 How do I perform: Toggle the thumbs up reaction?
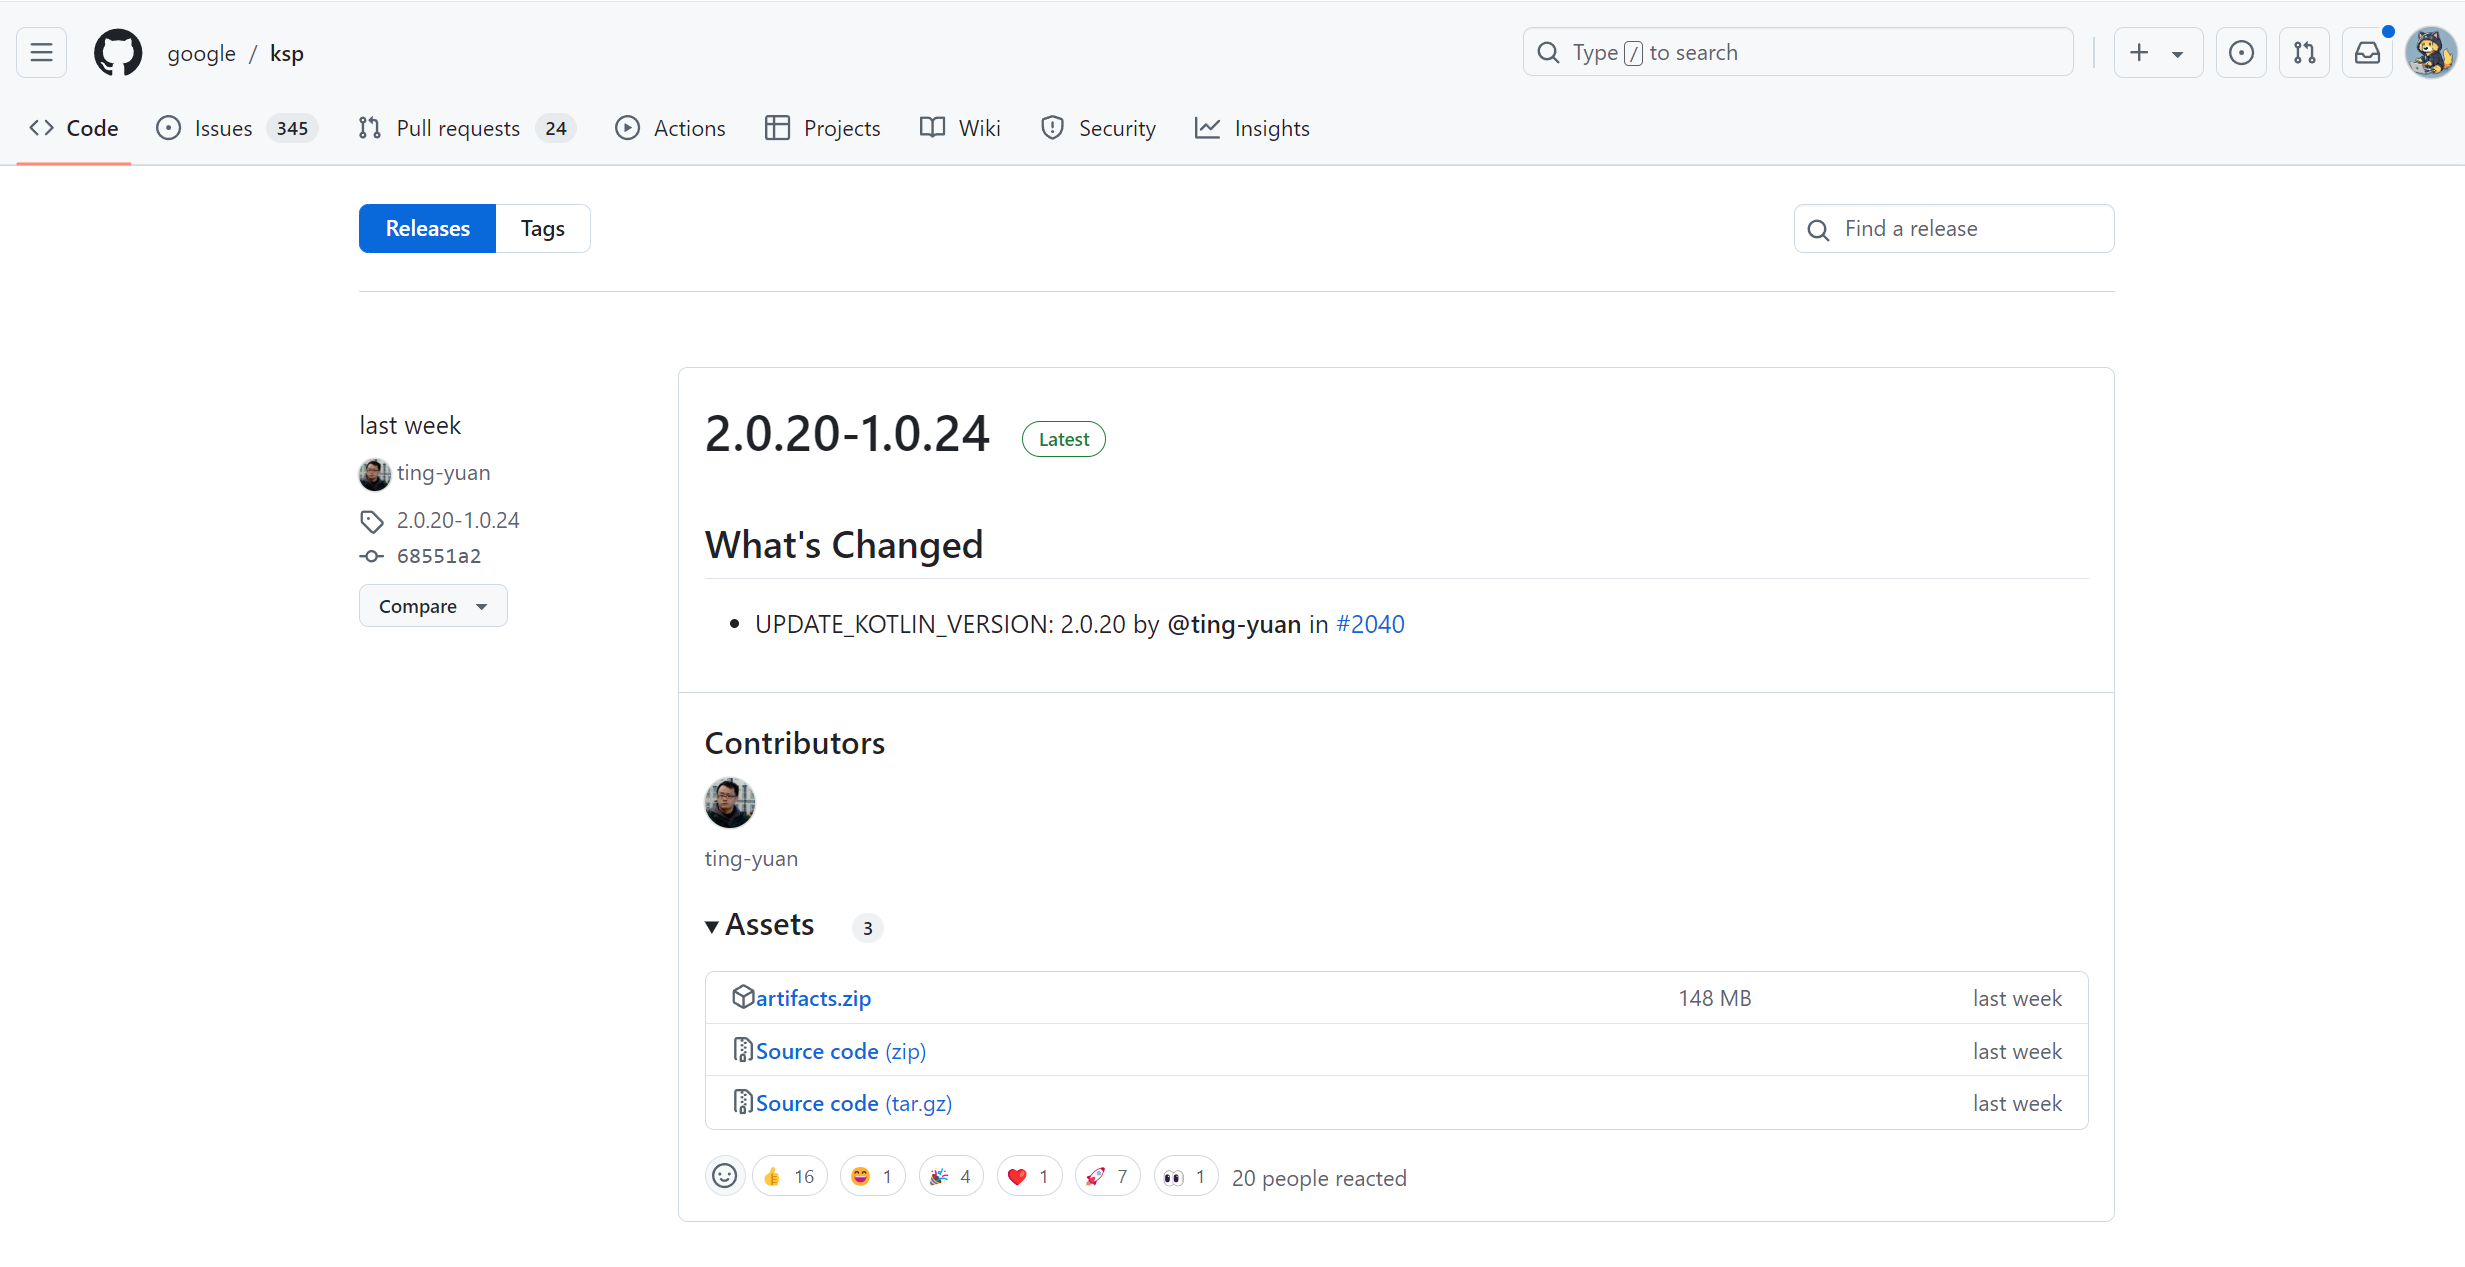(x=789, y=1176)
